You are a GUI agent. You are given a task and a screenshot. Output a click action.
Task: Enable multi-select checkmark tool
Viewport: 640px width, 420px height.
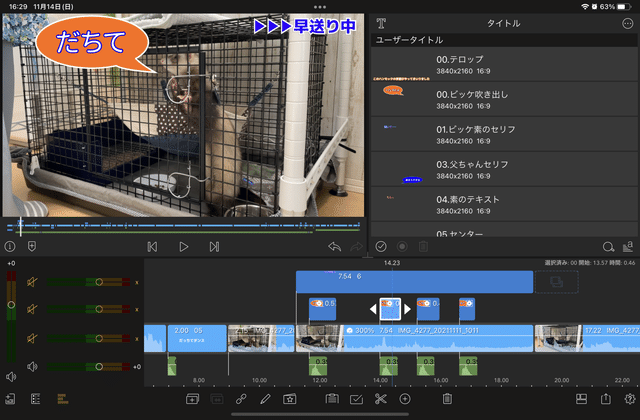click(x=356, y=399)
